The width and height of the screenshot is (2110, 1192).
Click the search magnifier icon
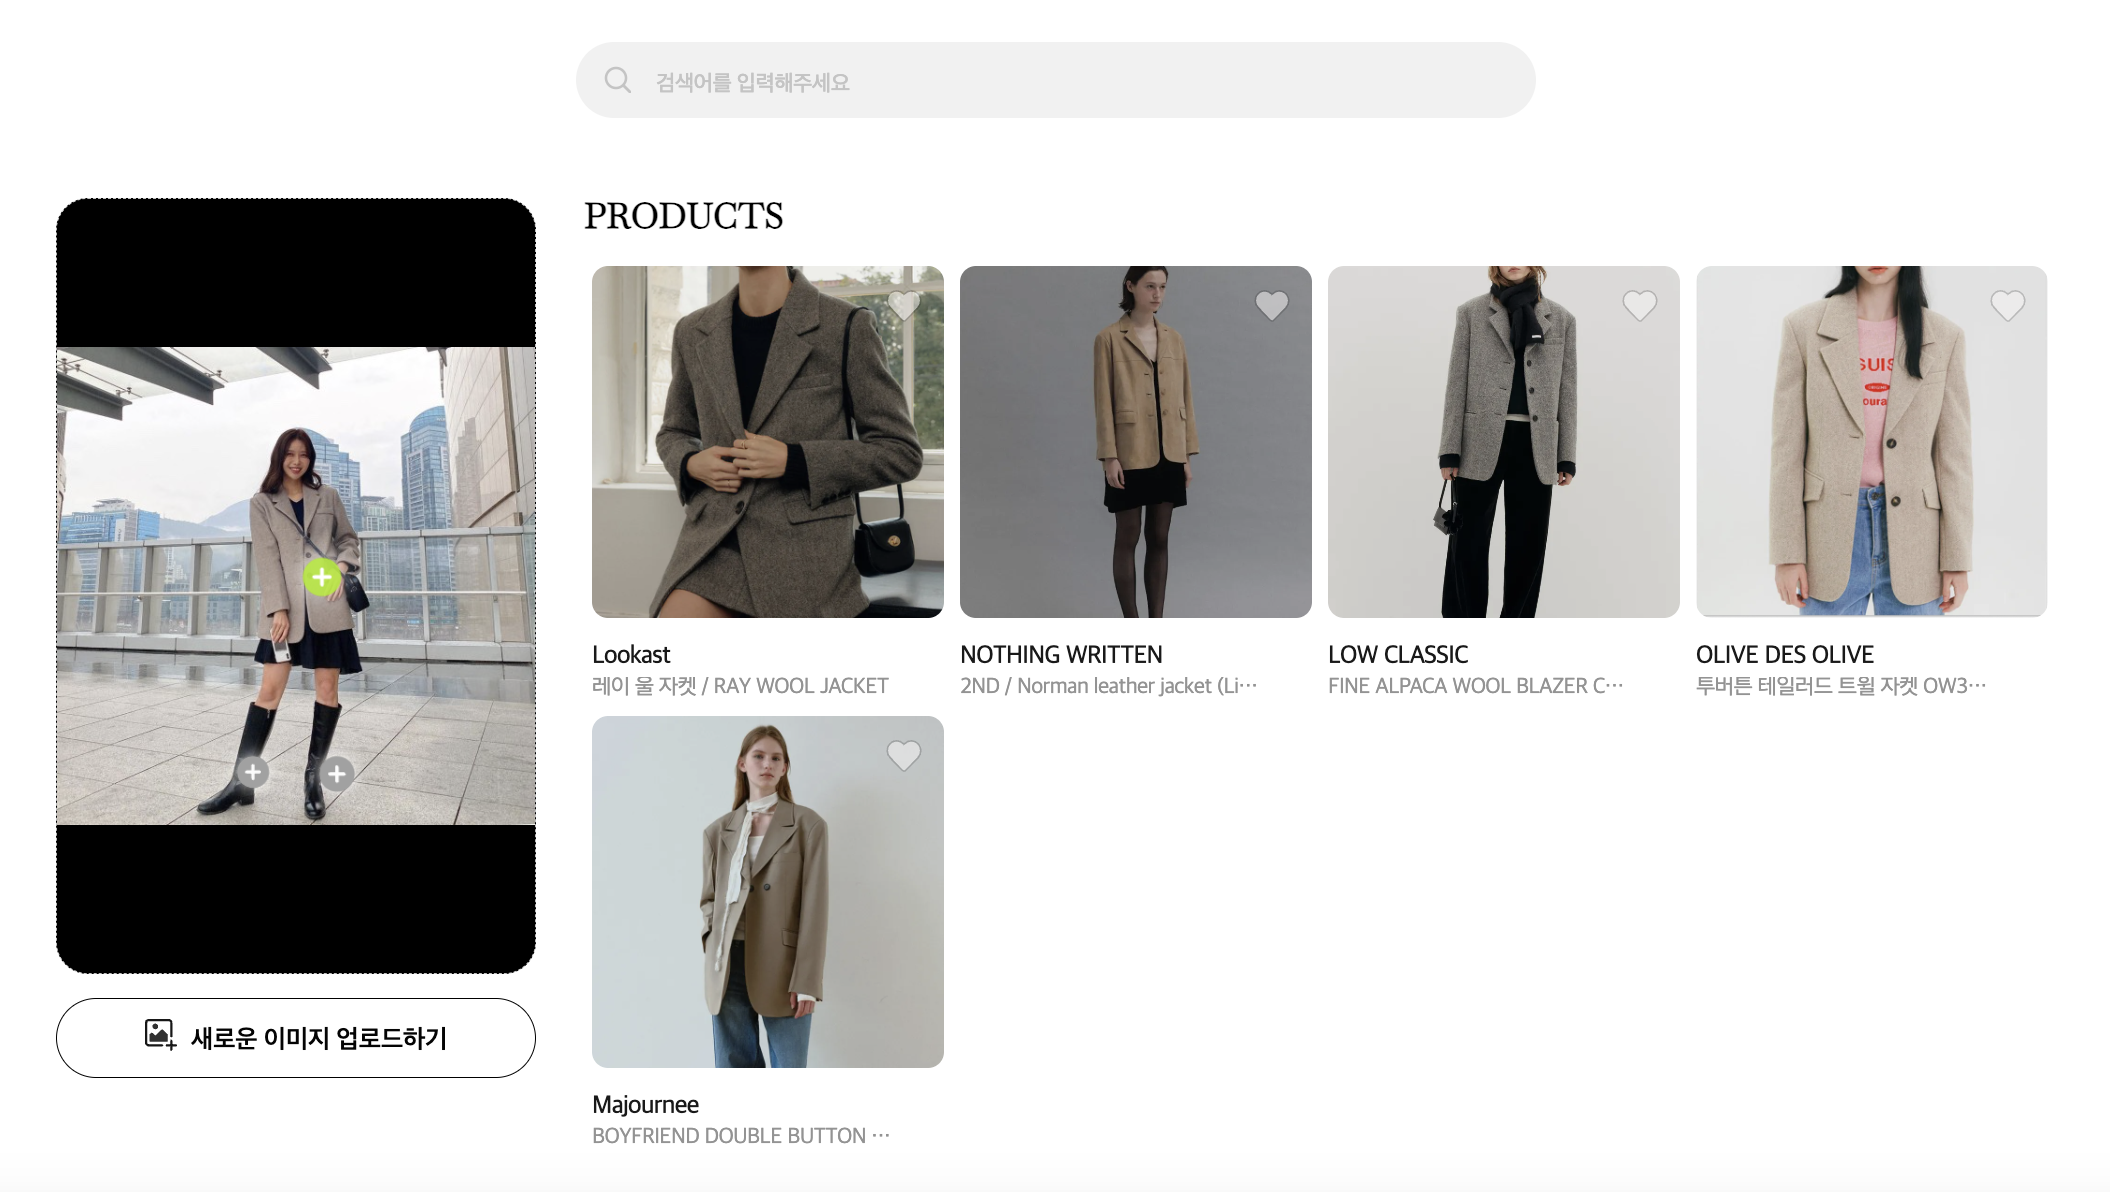tap(618, 80)
